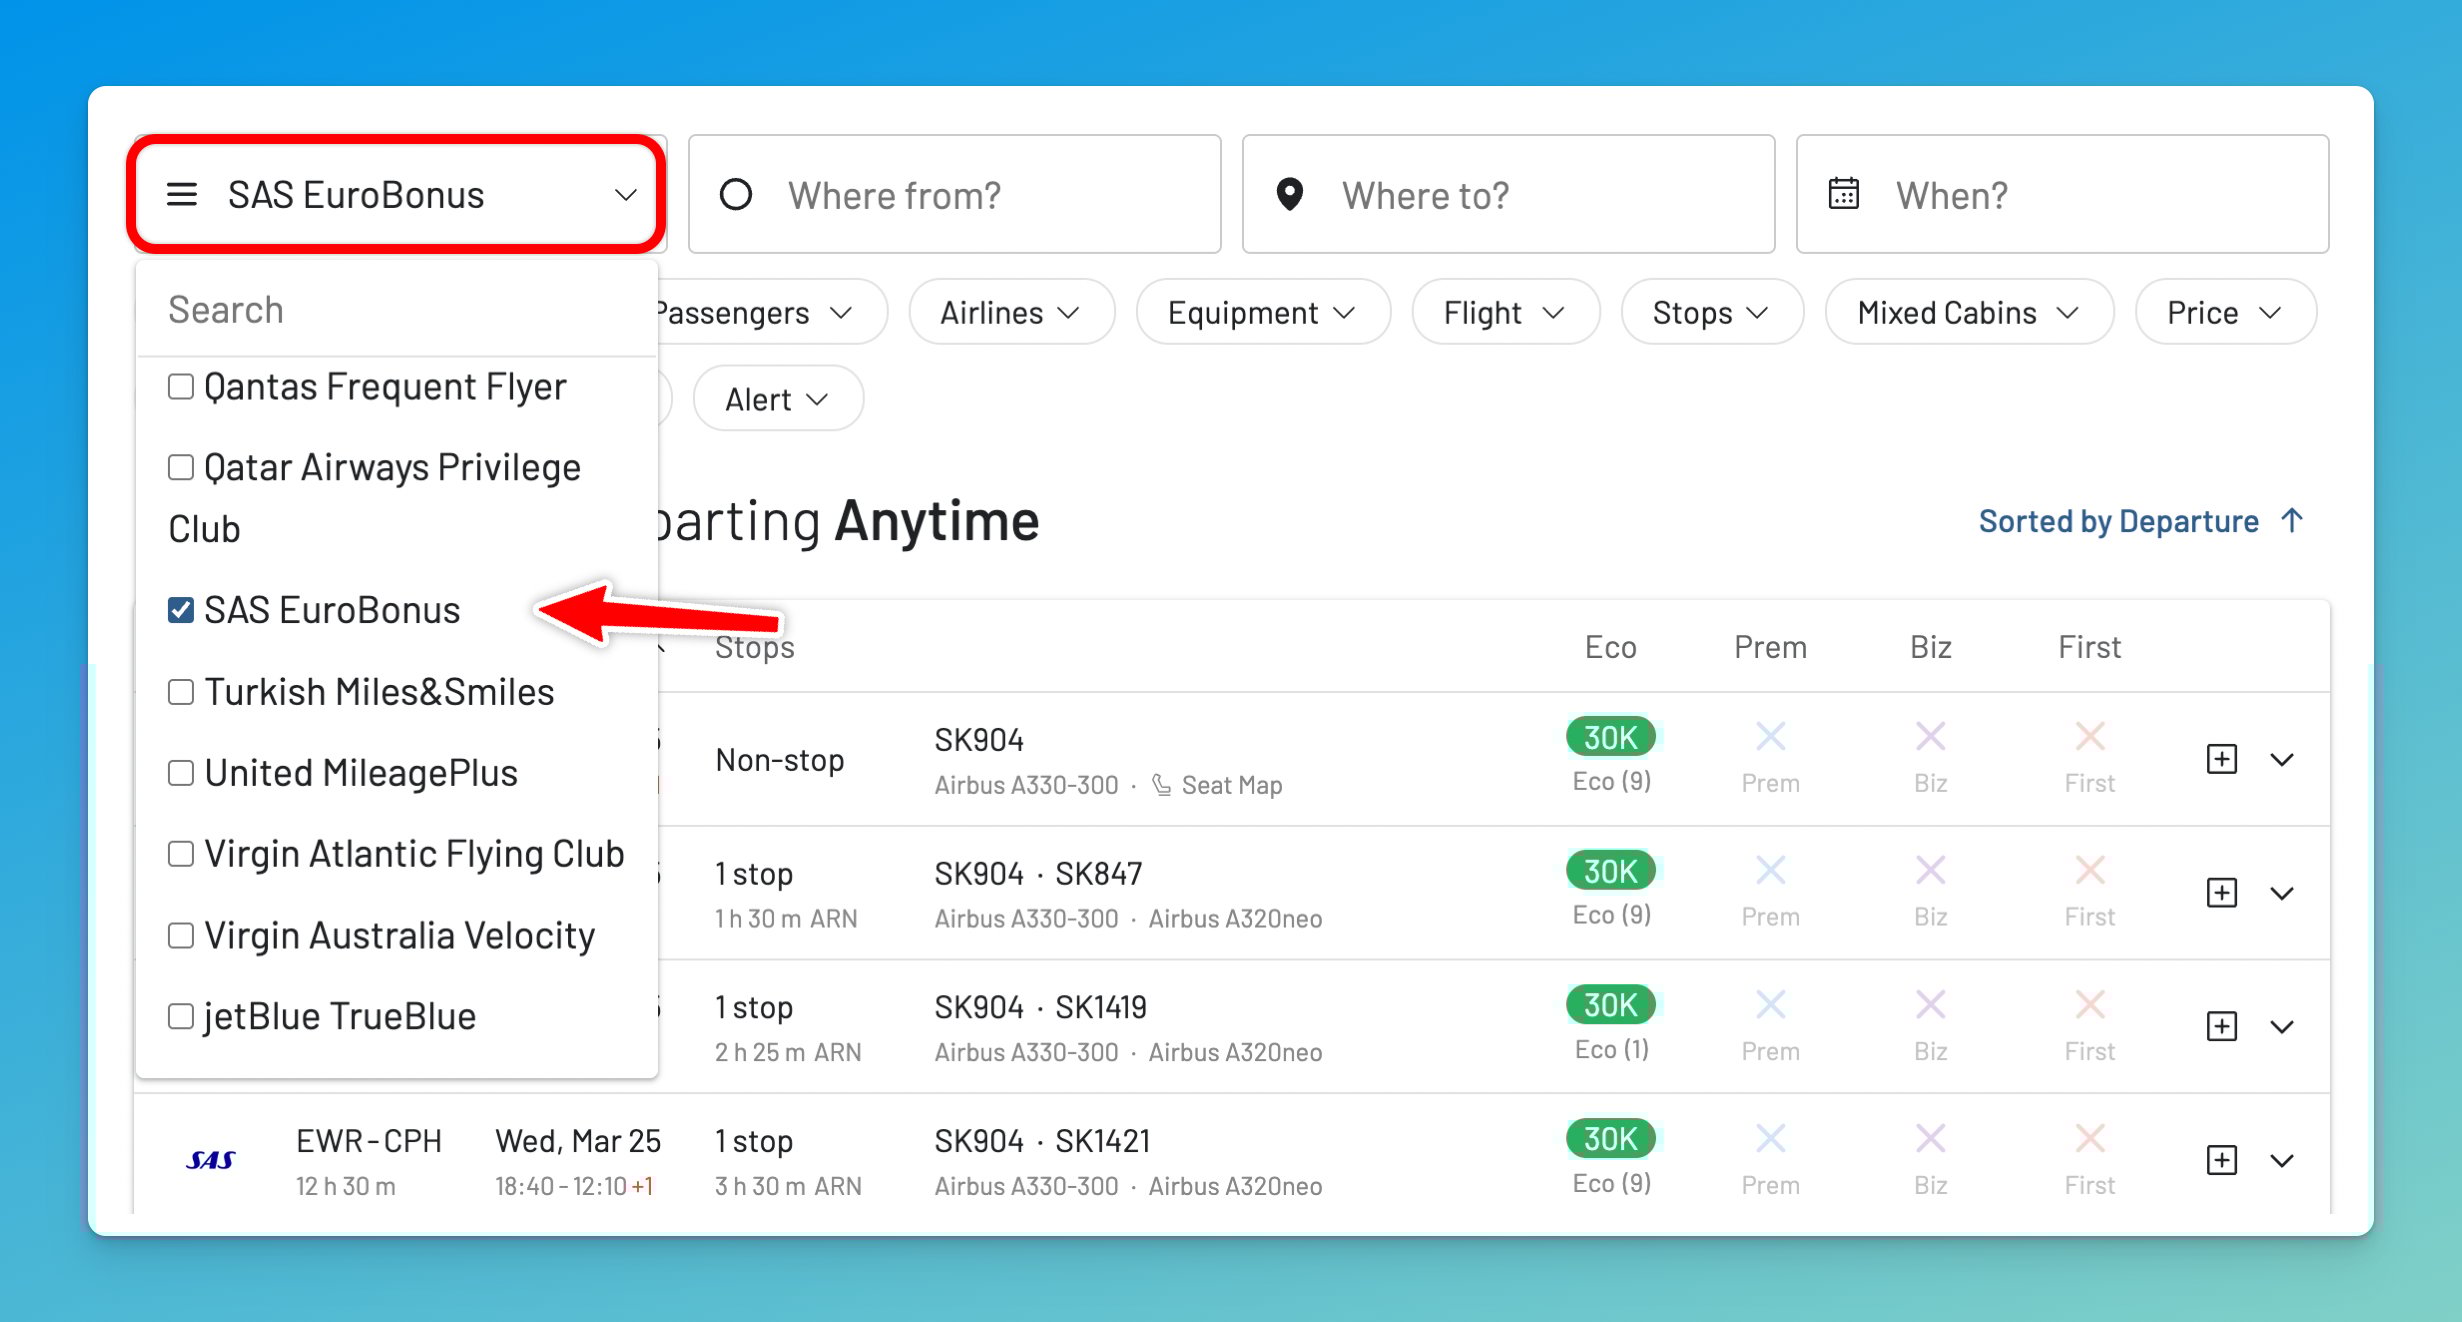Check the Turkish Miles&Smiles program
Image resolution: width=2462 pixels, height=1322 pixels.
click(181, 692)
